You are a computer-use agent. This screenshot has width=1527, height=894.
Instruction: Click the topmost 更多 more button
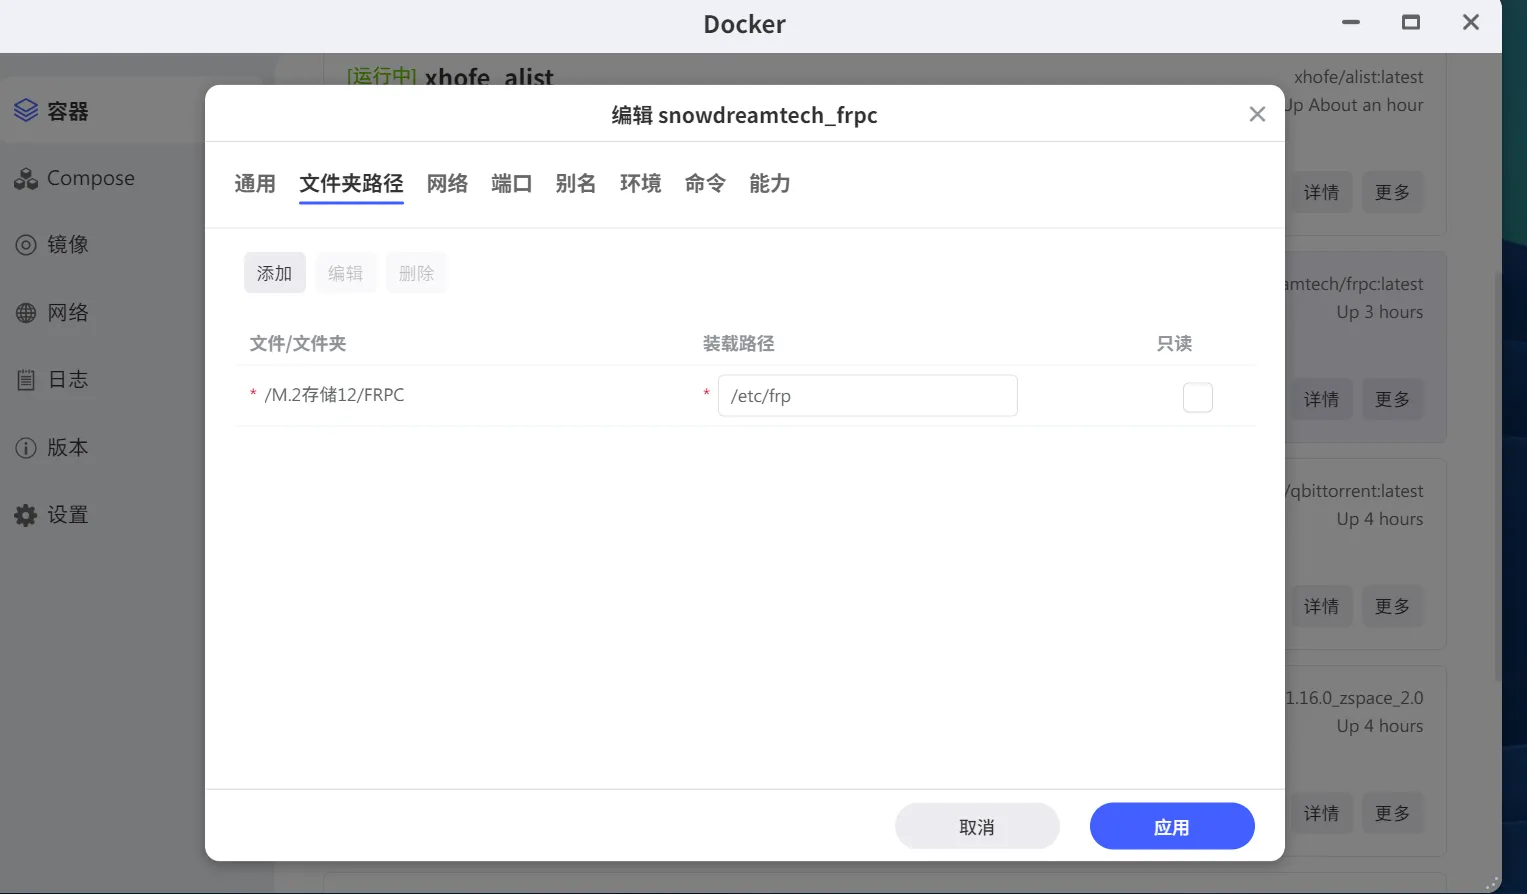1392,191
